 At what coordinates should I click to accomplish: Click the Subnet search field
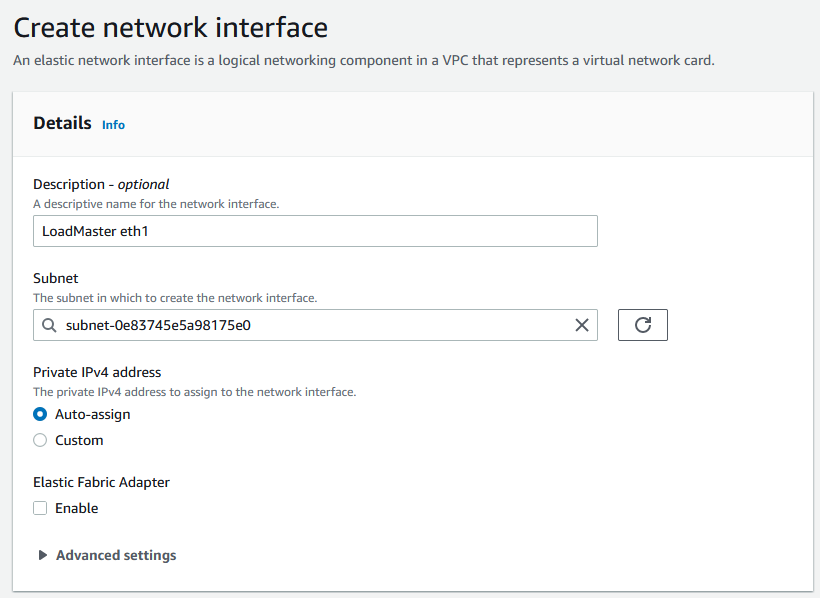(315, 325)
